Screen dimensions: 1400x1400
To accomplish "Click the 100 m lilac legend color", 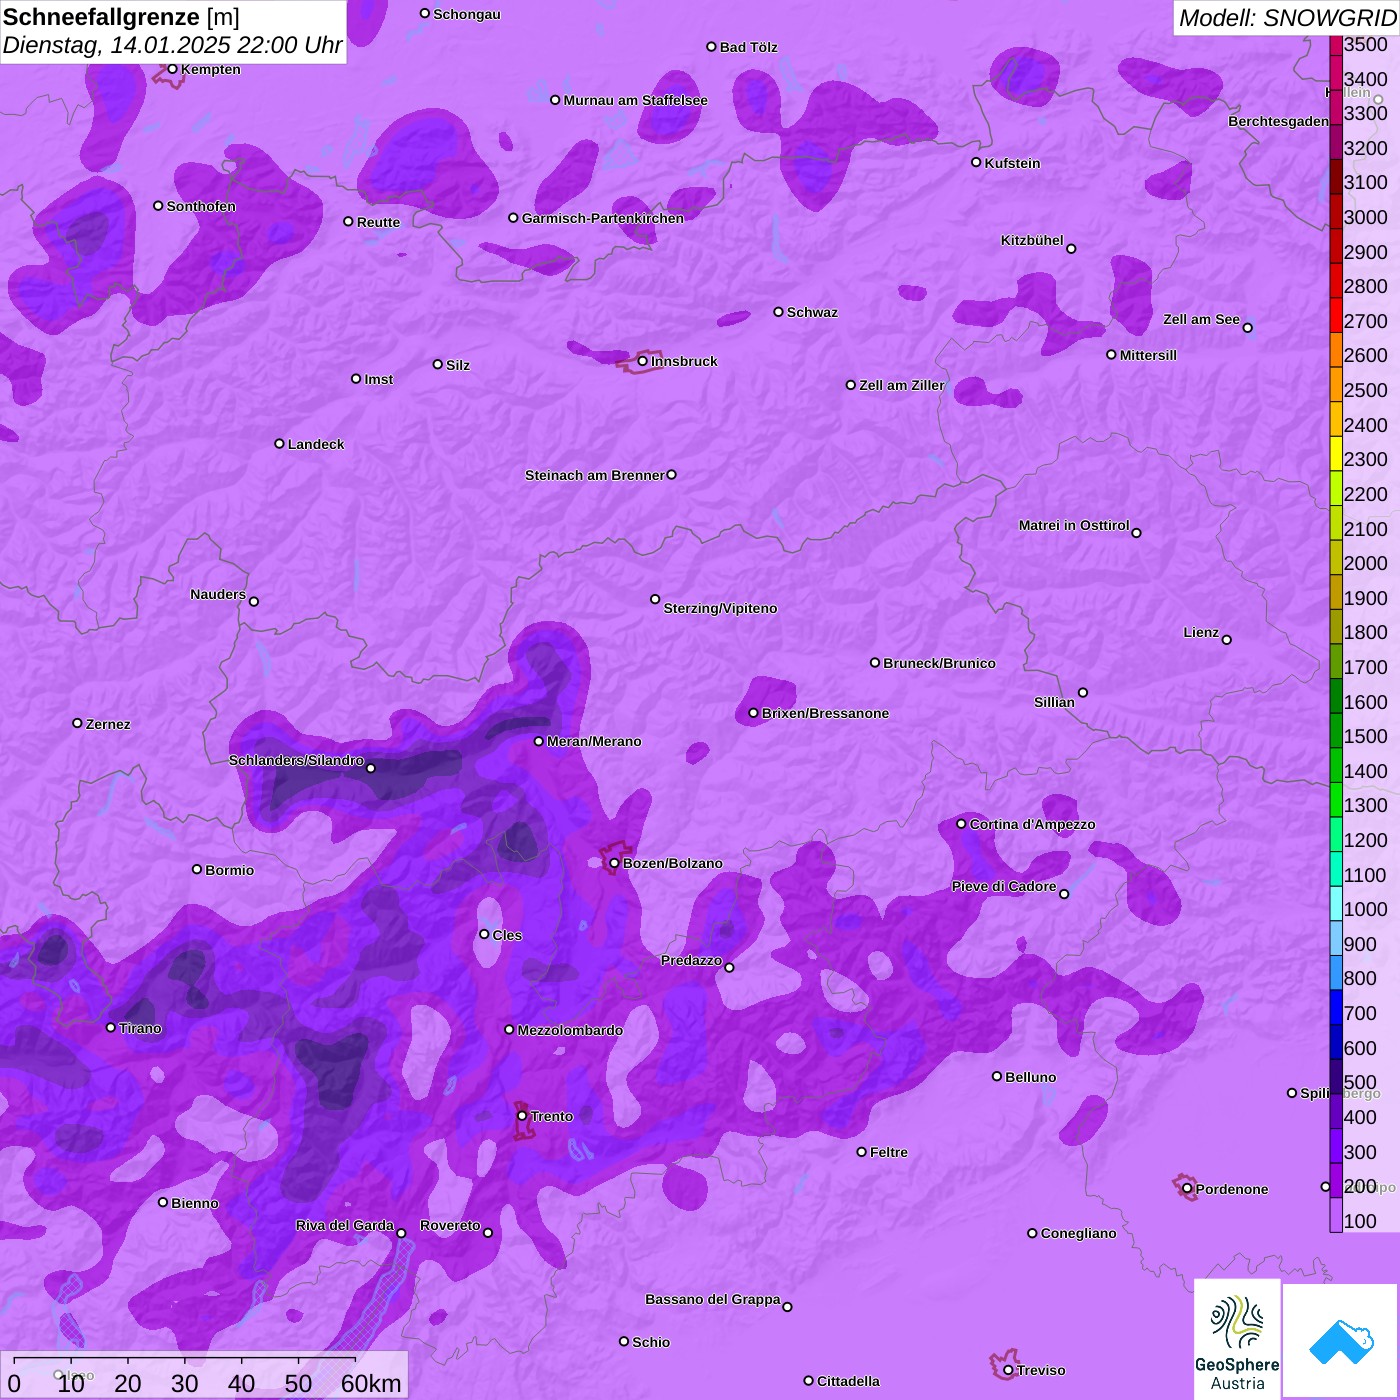I will tap(1336, 1215).
